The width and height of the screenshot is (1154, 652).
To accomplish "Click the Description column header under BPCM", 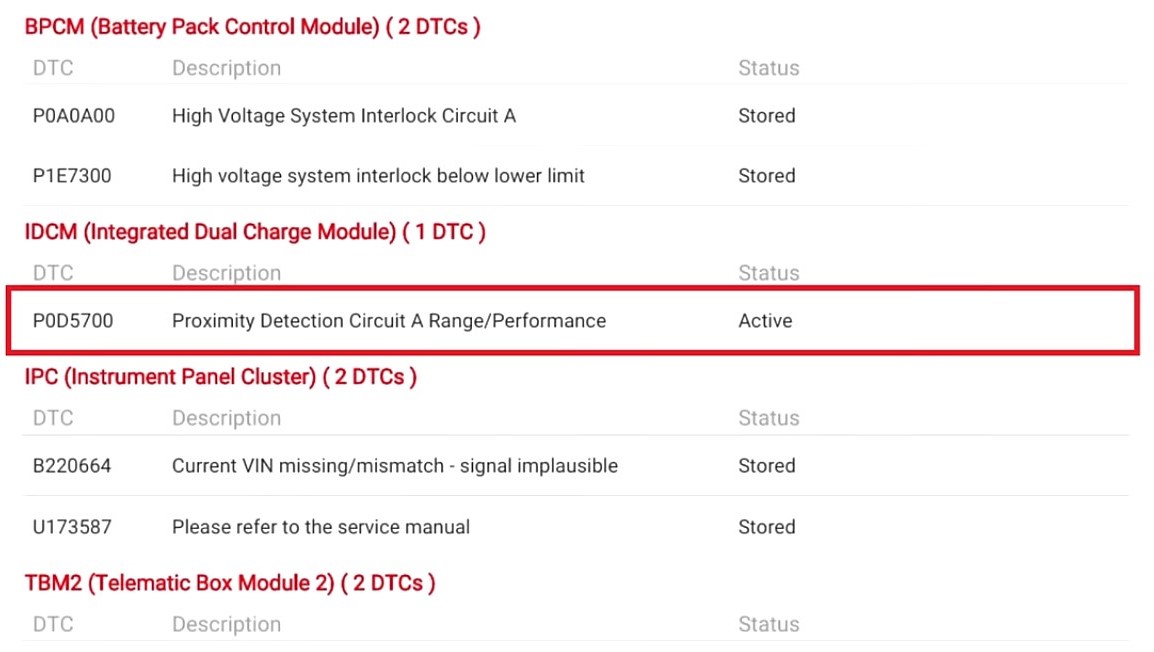I will [226, 68].
